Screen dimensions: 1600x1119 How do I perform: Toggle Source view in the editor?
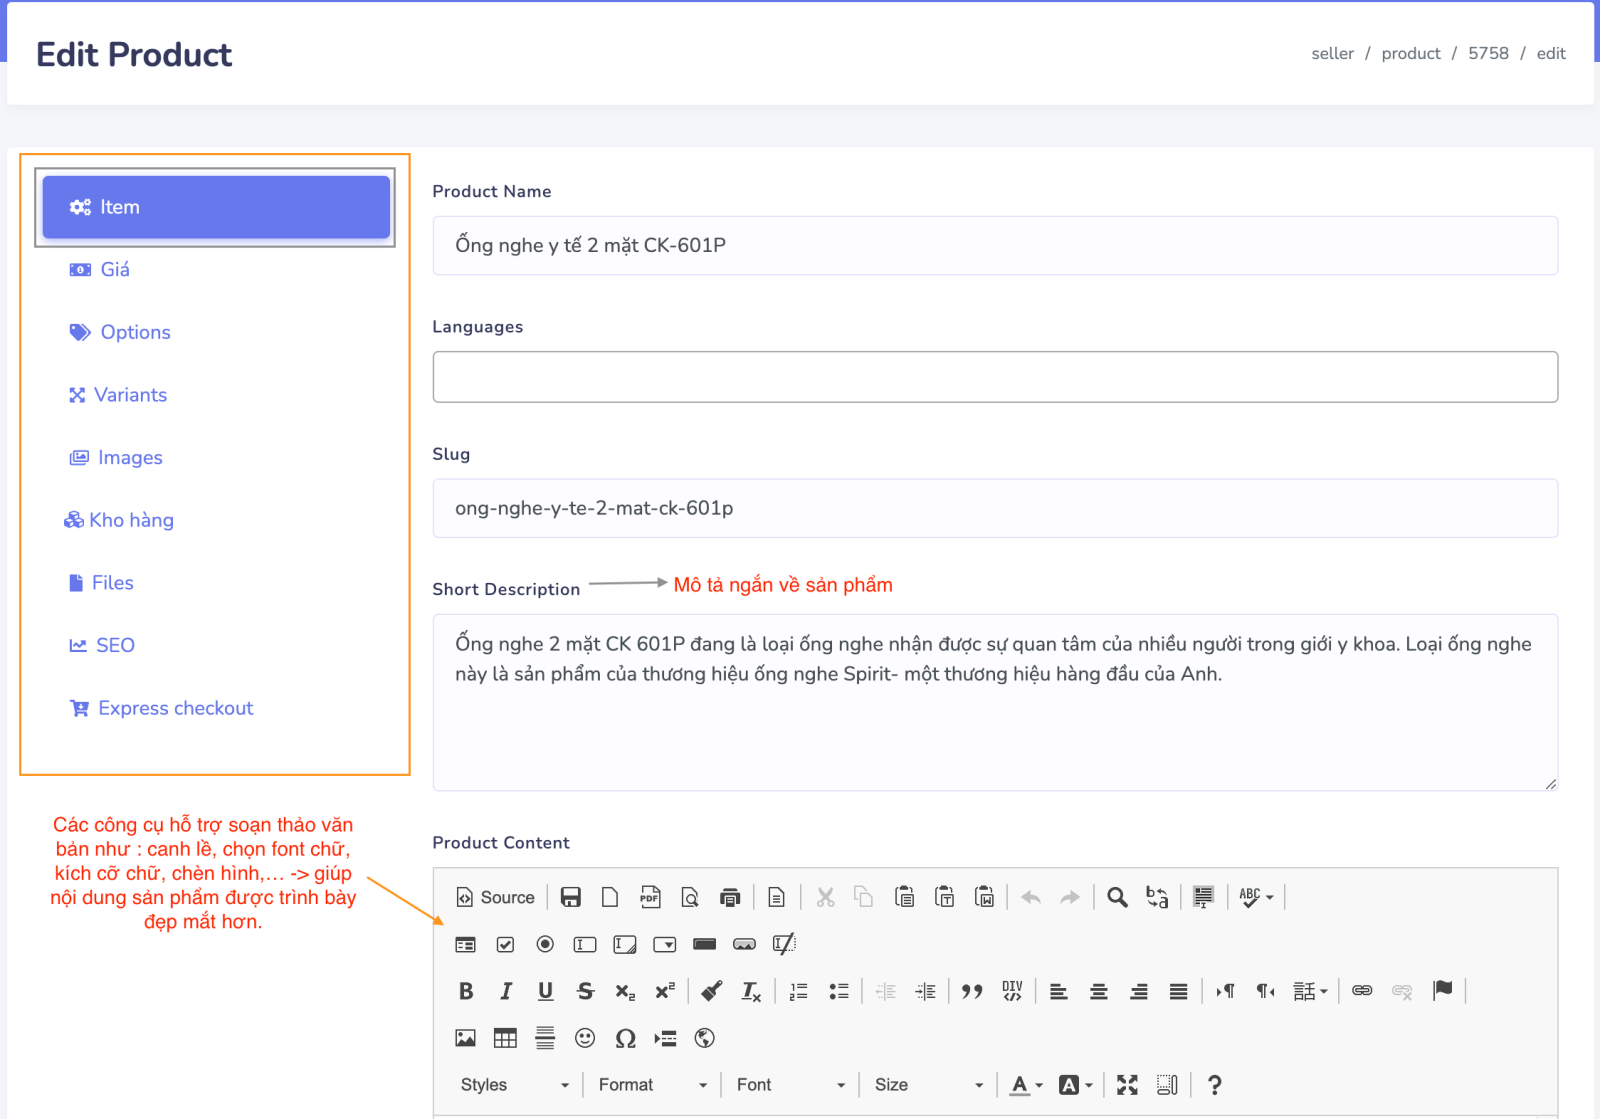[496, 897]
